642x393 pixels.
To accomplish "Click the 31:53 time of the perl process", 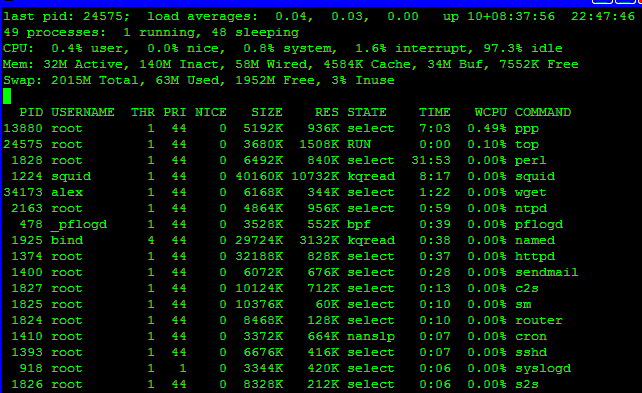I will [x=431, y=160].
